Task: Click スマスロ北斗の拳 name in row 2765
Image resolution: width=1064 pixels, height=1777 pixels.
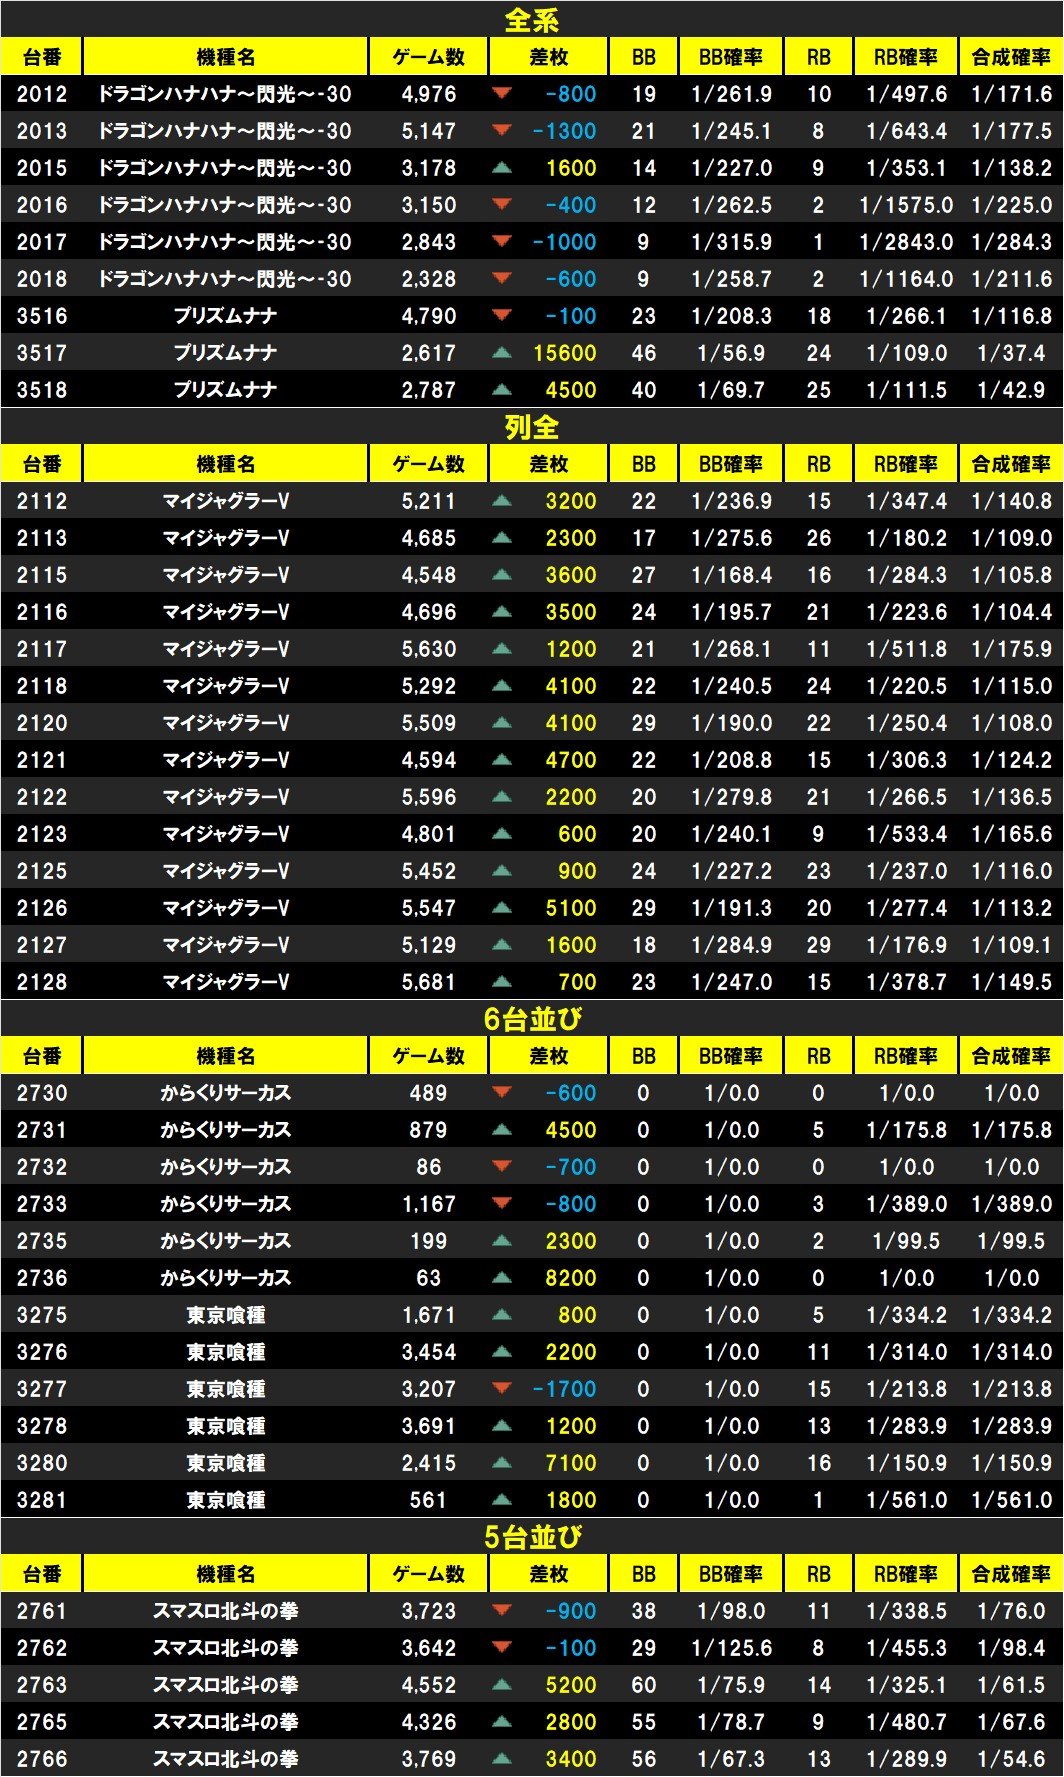Action: (226, 1722)
